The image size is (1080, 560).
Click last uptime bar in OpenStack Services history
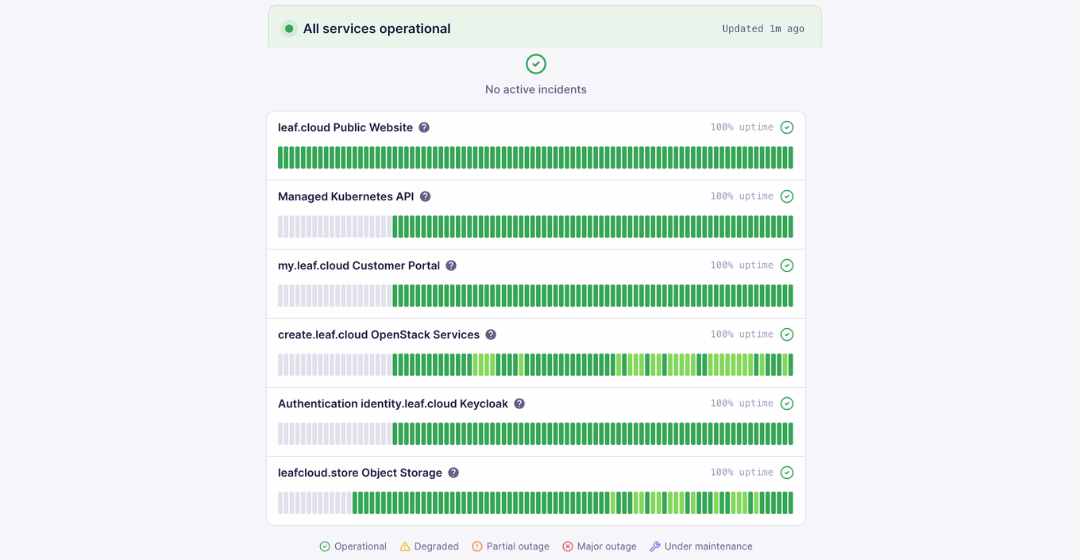point(791,364)
